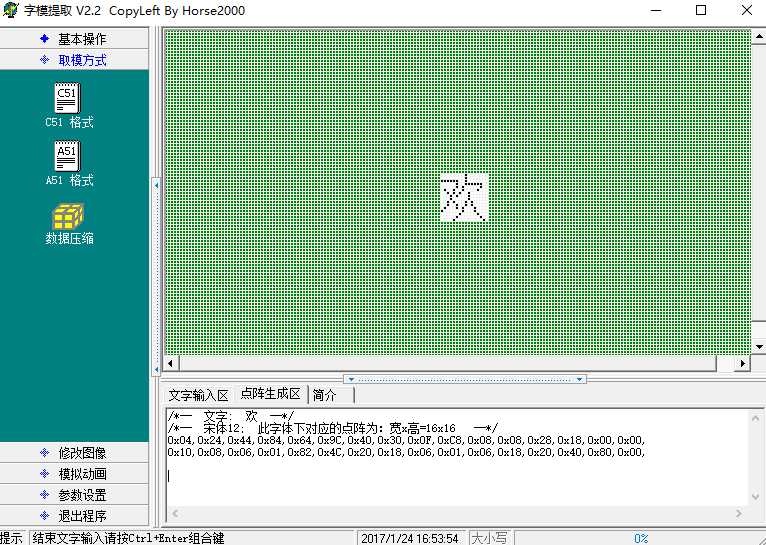The width and height of the screenshot is (766, 545).
Task: Maximize the 字模提取 window
Action: click(701, 10)
